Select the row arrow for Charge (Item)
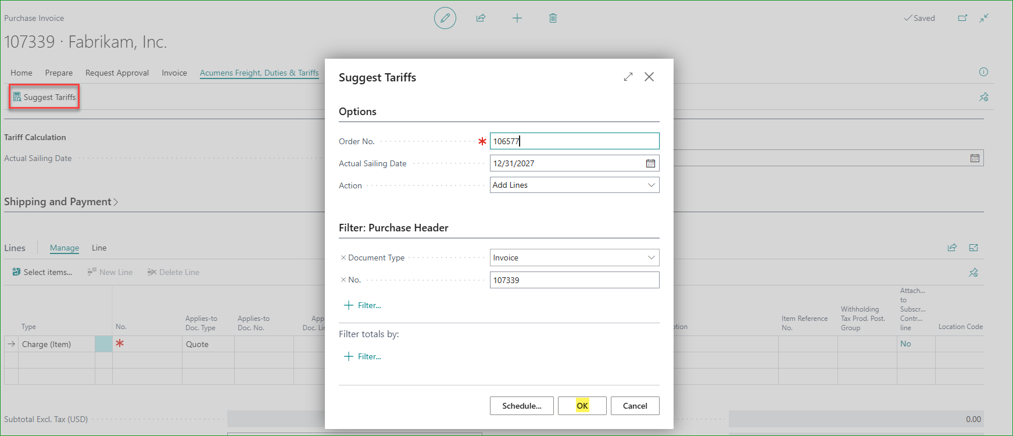 point(10,344)
